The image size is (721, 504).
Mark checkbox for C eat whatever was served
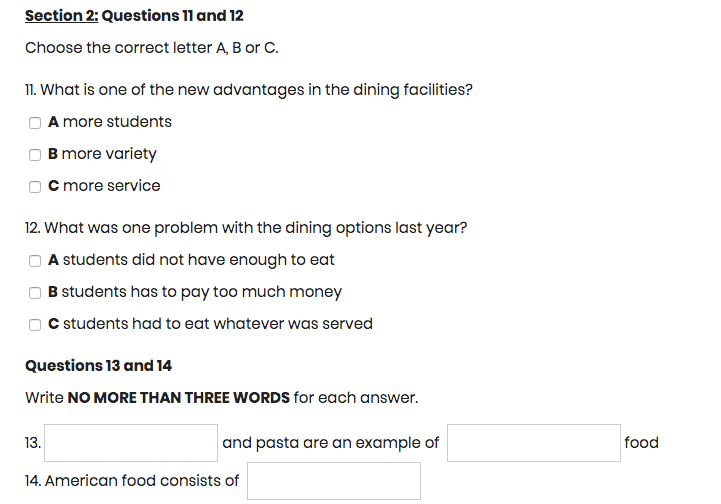[35, 325]
